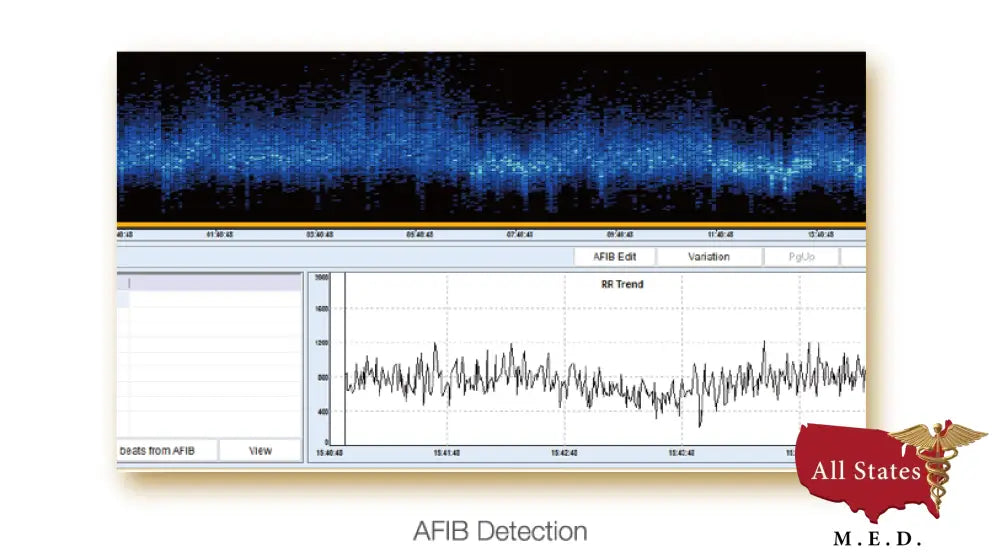
Task: Jump to 11:40:48 on the timeline
Action: coord(720,235)
